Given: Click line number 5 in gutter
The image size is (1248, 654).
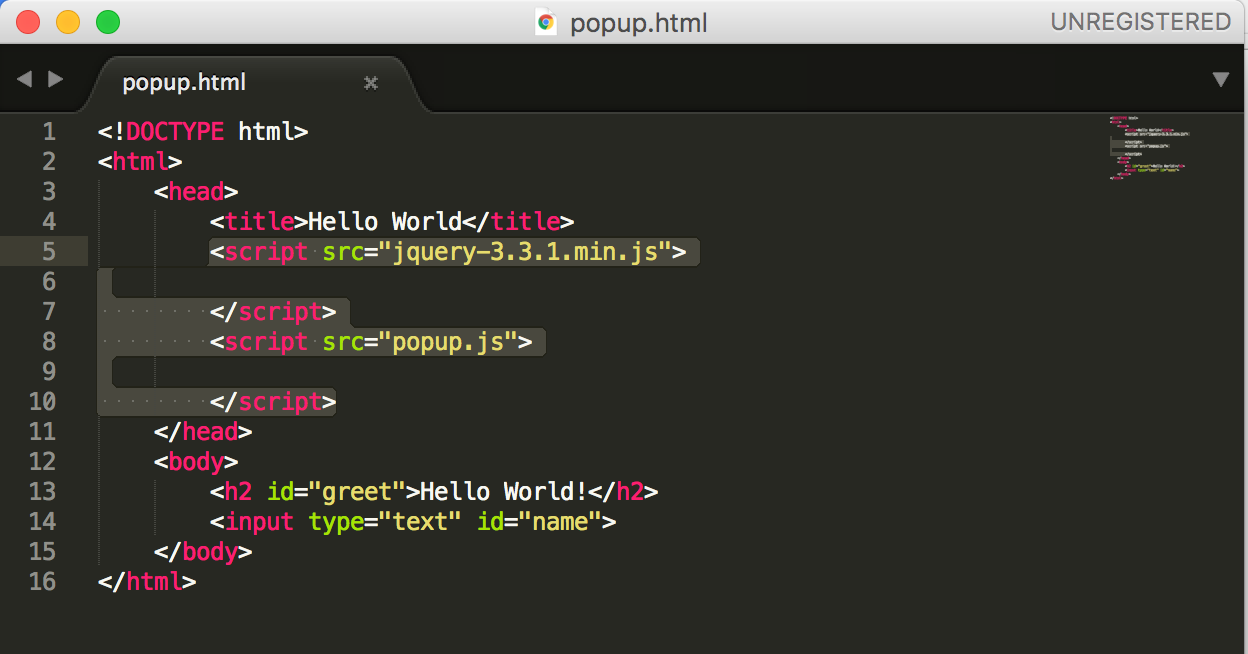Looking at the screenshot, I should 49,252.
